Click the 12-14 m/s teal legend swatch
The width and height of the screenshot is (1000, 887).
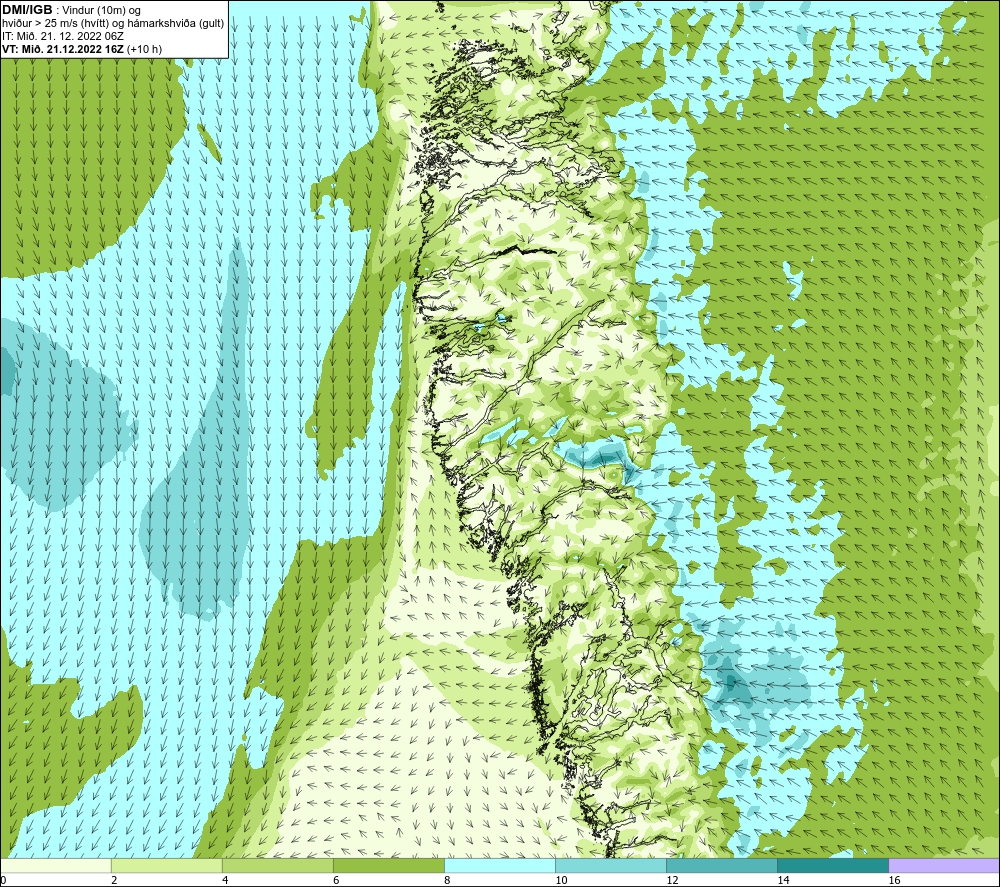click(722, 865)
